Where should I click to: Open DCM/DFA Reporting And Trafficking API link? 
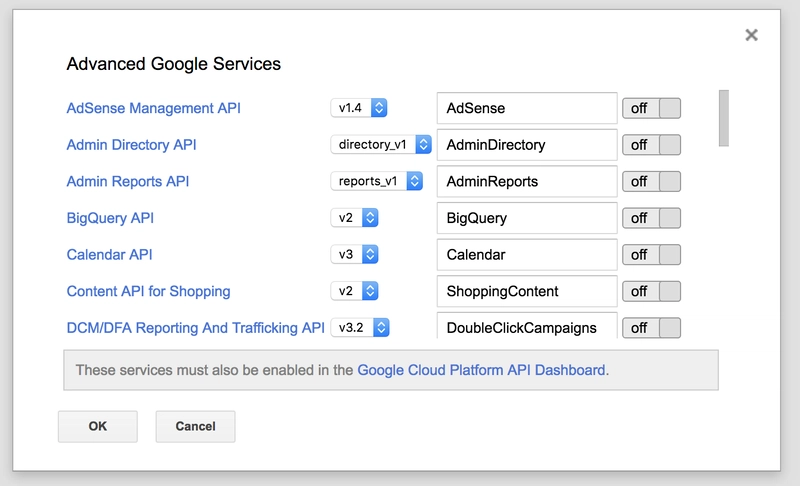click(x=195, y=327)
